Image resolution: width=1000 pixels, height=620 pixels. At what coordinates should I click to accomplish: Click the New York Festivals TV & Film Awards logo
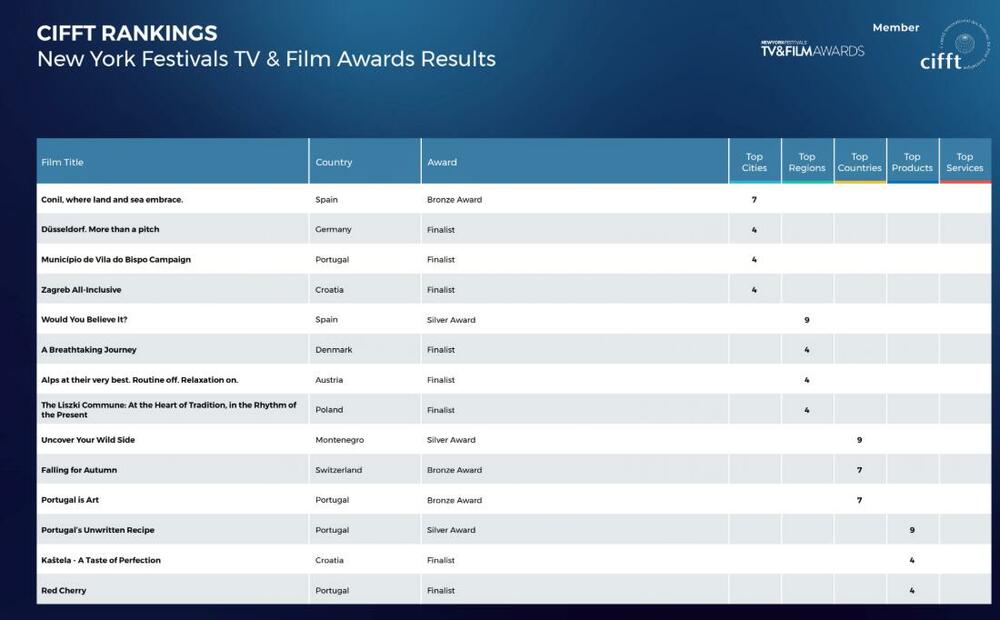pyautogui.click(x=812, y=48)
